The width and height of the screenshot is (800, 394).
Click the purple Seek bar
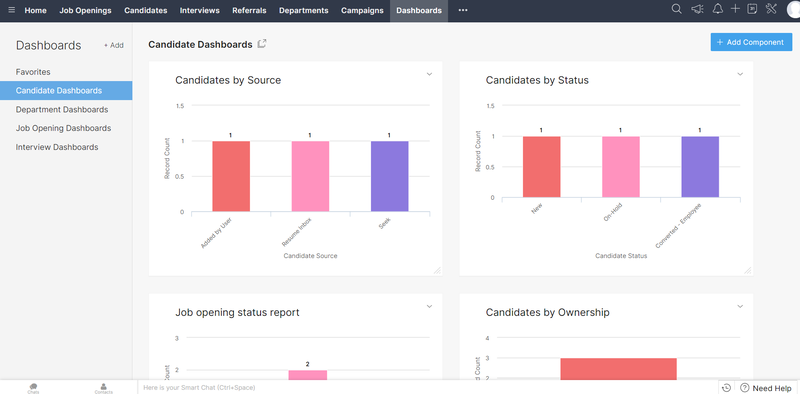389,176
